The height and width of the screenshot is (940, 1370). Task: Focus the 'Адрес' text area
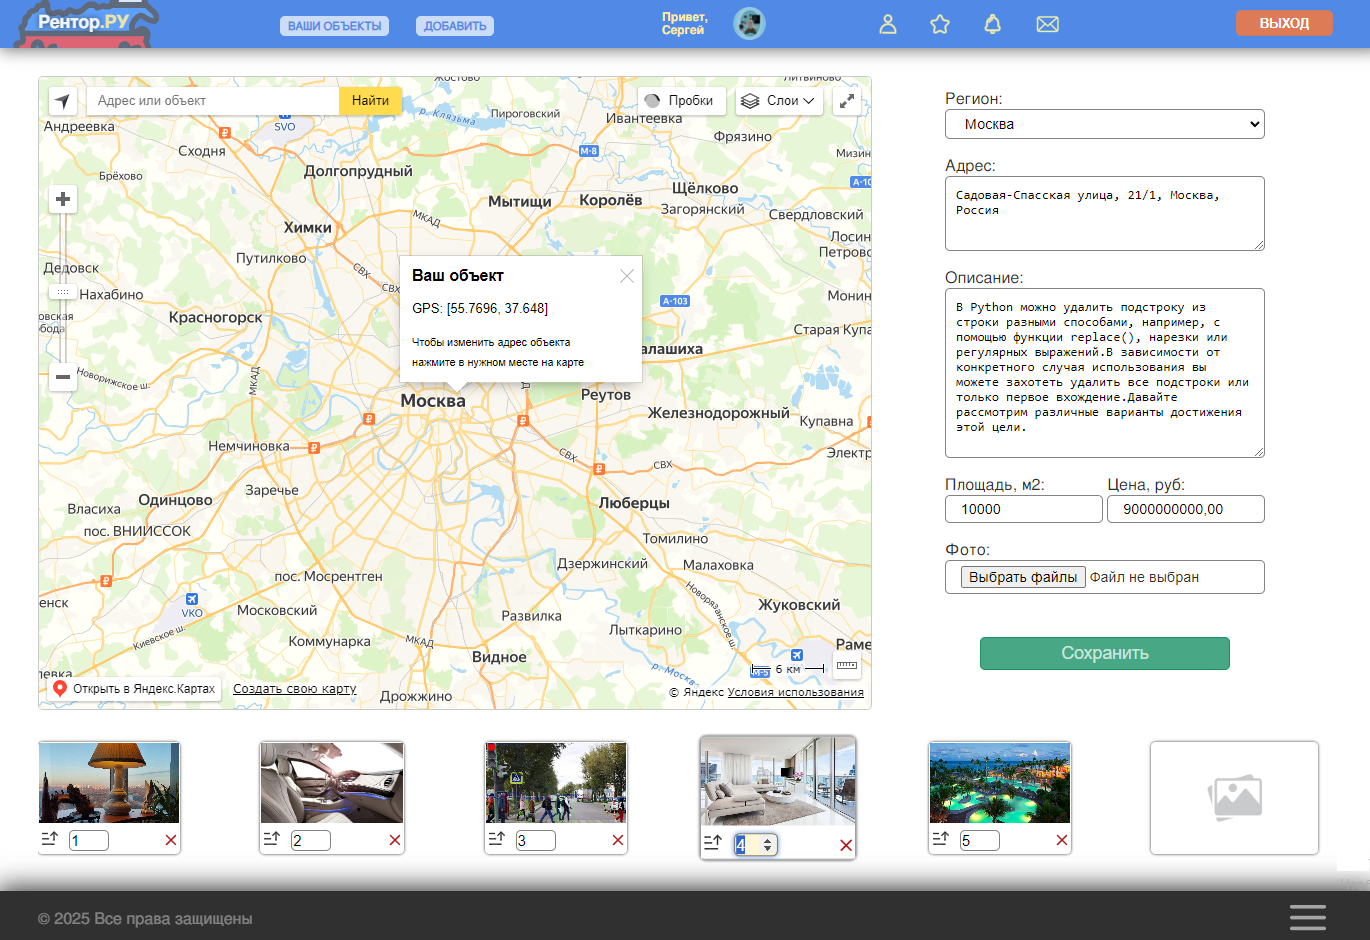click(x=1105, y=213)
